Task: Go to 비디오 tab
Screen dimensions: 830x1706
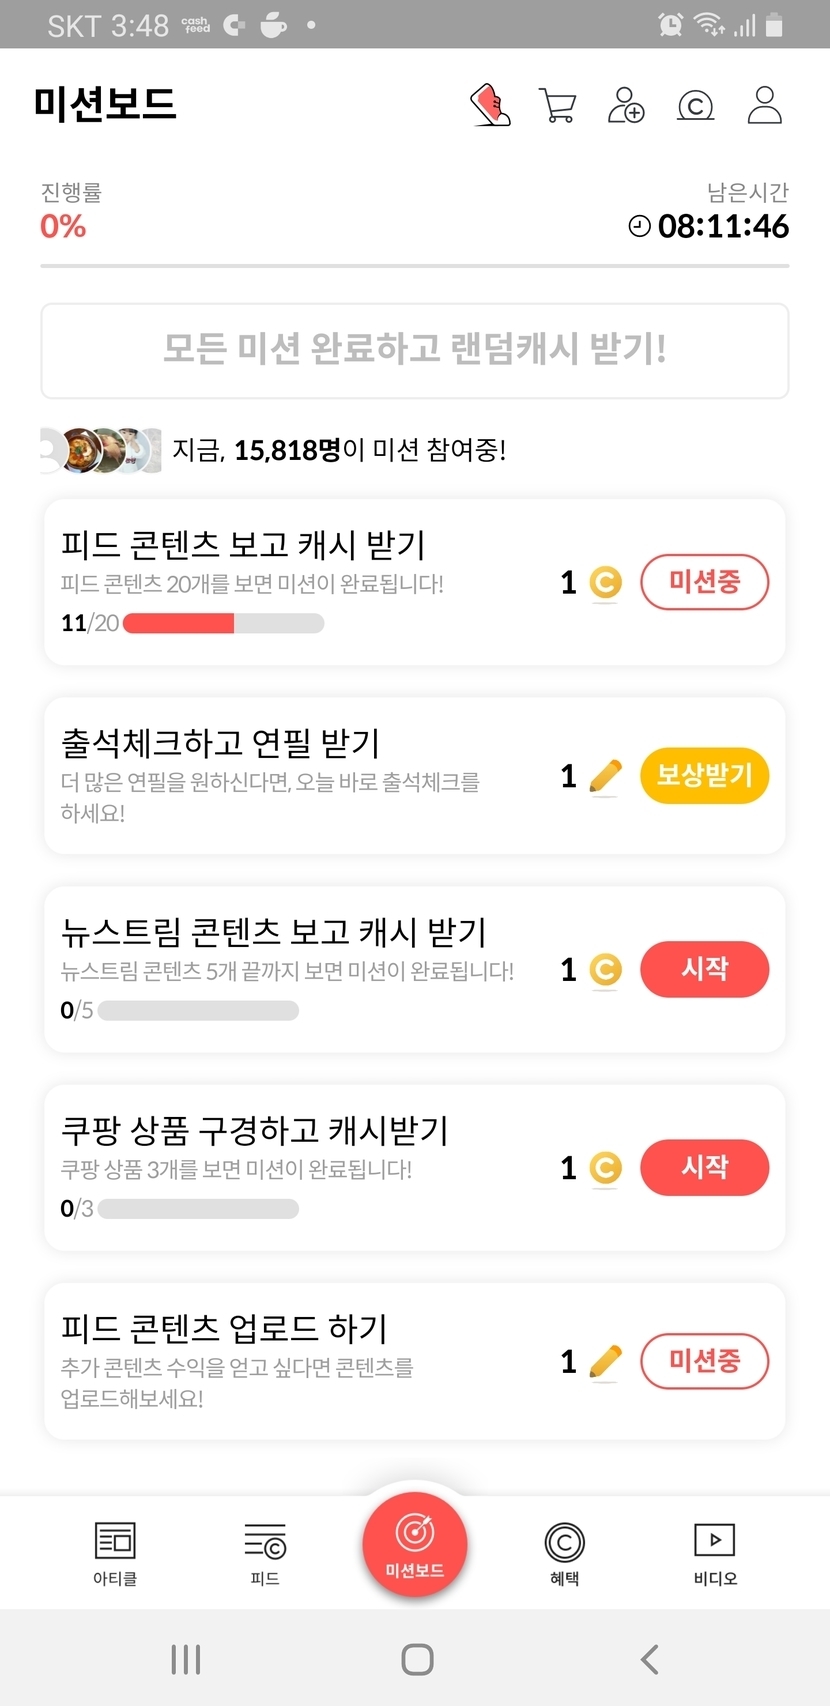Action: click(715, 1553)
